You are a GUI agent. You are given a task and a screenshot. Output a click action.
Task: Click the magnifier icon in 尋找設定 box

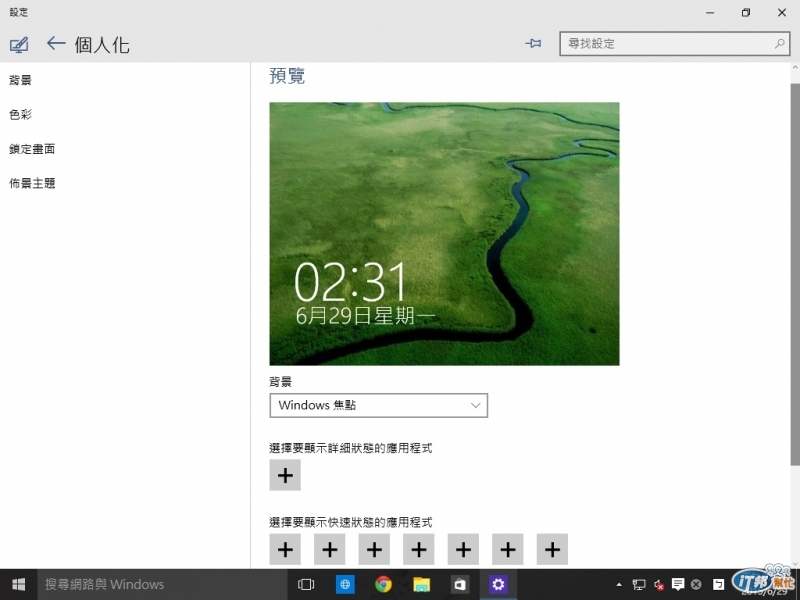[x=779, y=44]
